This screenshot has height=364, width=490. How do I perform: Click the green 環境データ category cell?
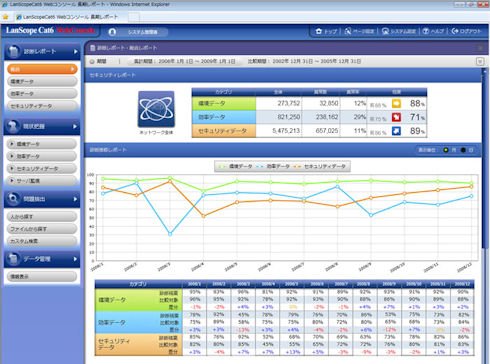pyautogui.click(x=224, y=104)
